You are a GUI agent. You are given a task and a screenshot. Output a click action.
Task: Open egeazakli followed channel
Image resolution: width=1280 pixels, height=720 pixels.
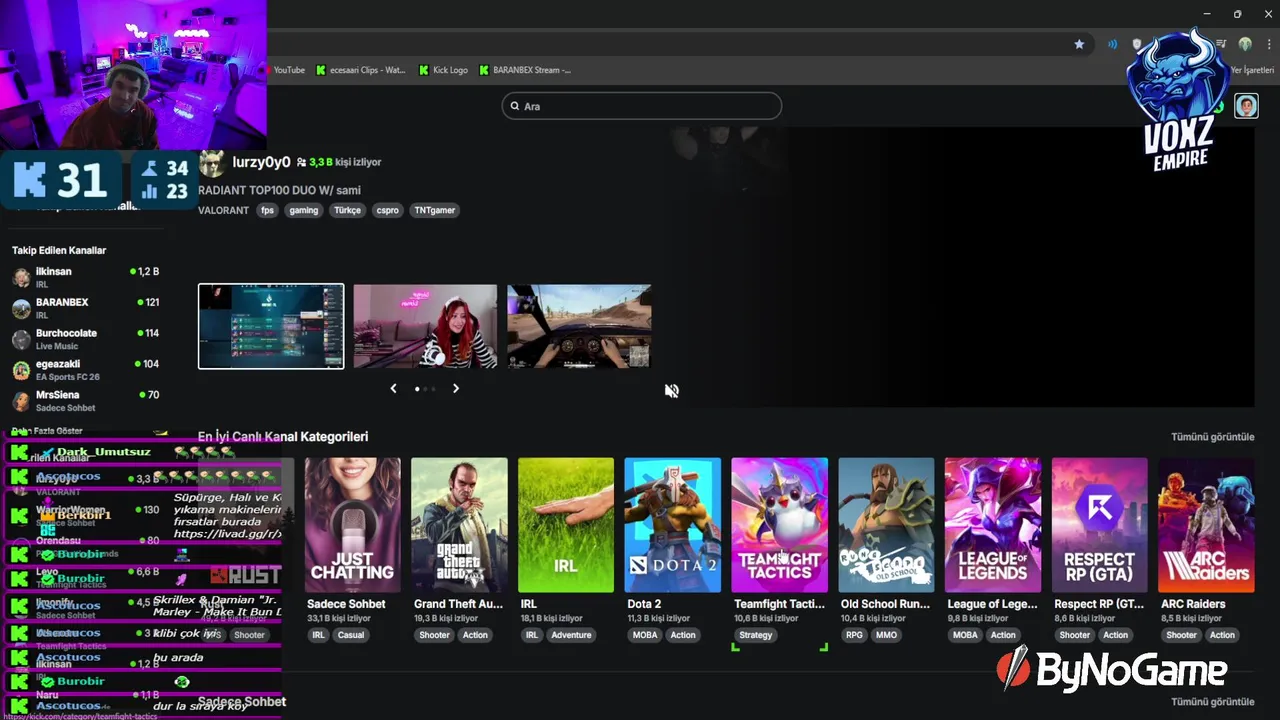coord(86,370)
